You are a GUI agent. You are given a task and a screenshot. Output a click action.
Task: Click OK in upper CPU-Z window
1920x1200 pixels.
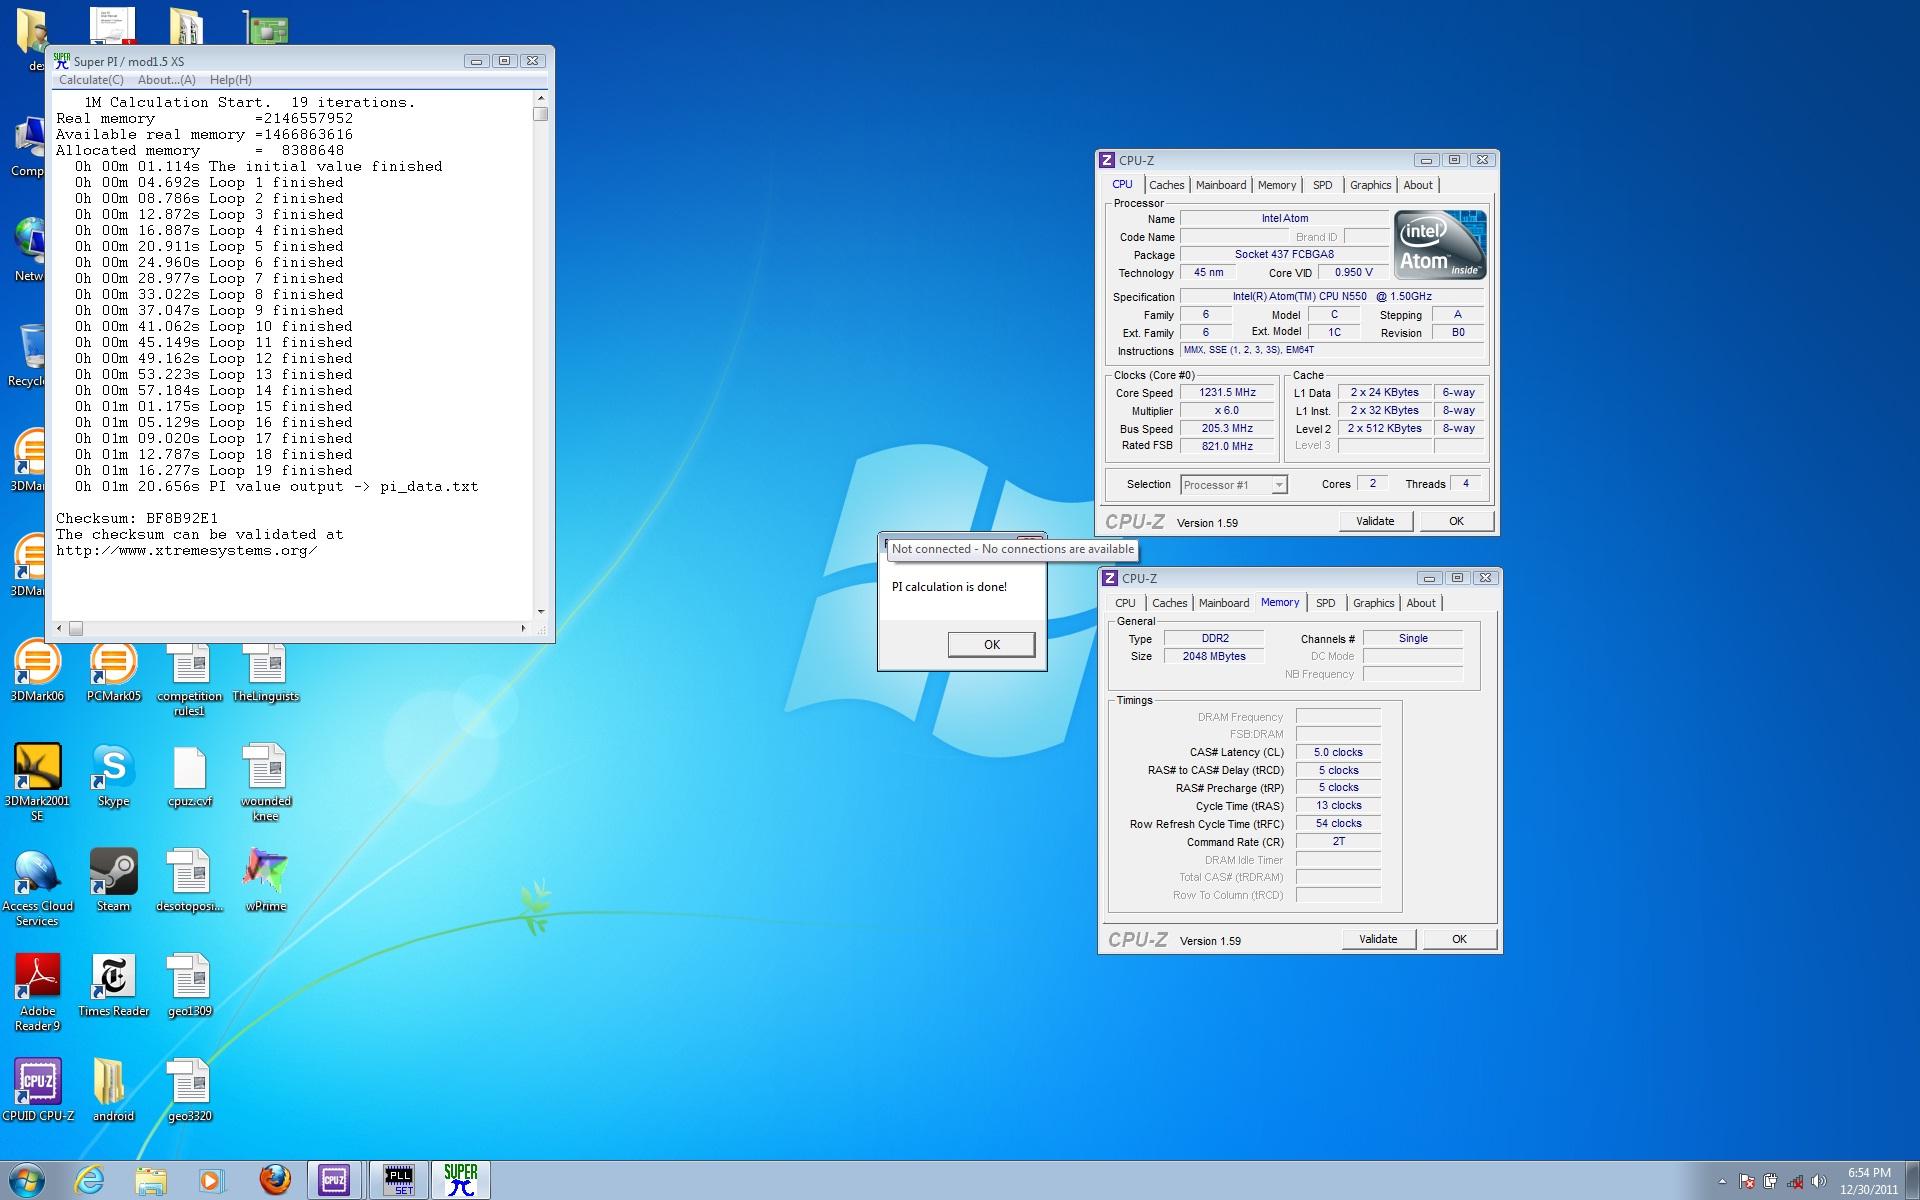(1456, 521)
